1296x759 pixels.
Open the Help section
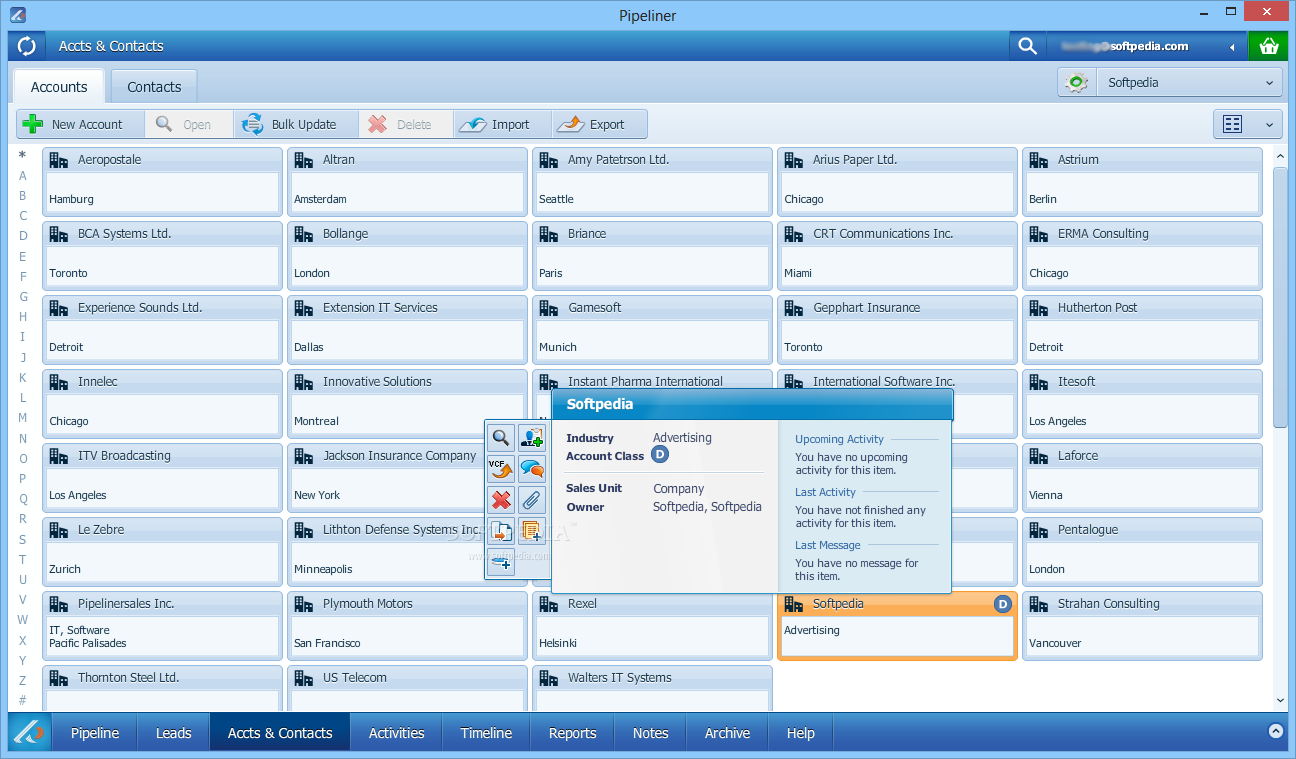(x=800, y=733)
